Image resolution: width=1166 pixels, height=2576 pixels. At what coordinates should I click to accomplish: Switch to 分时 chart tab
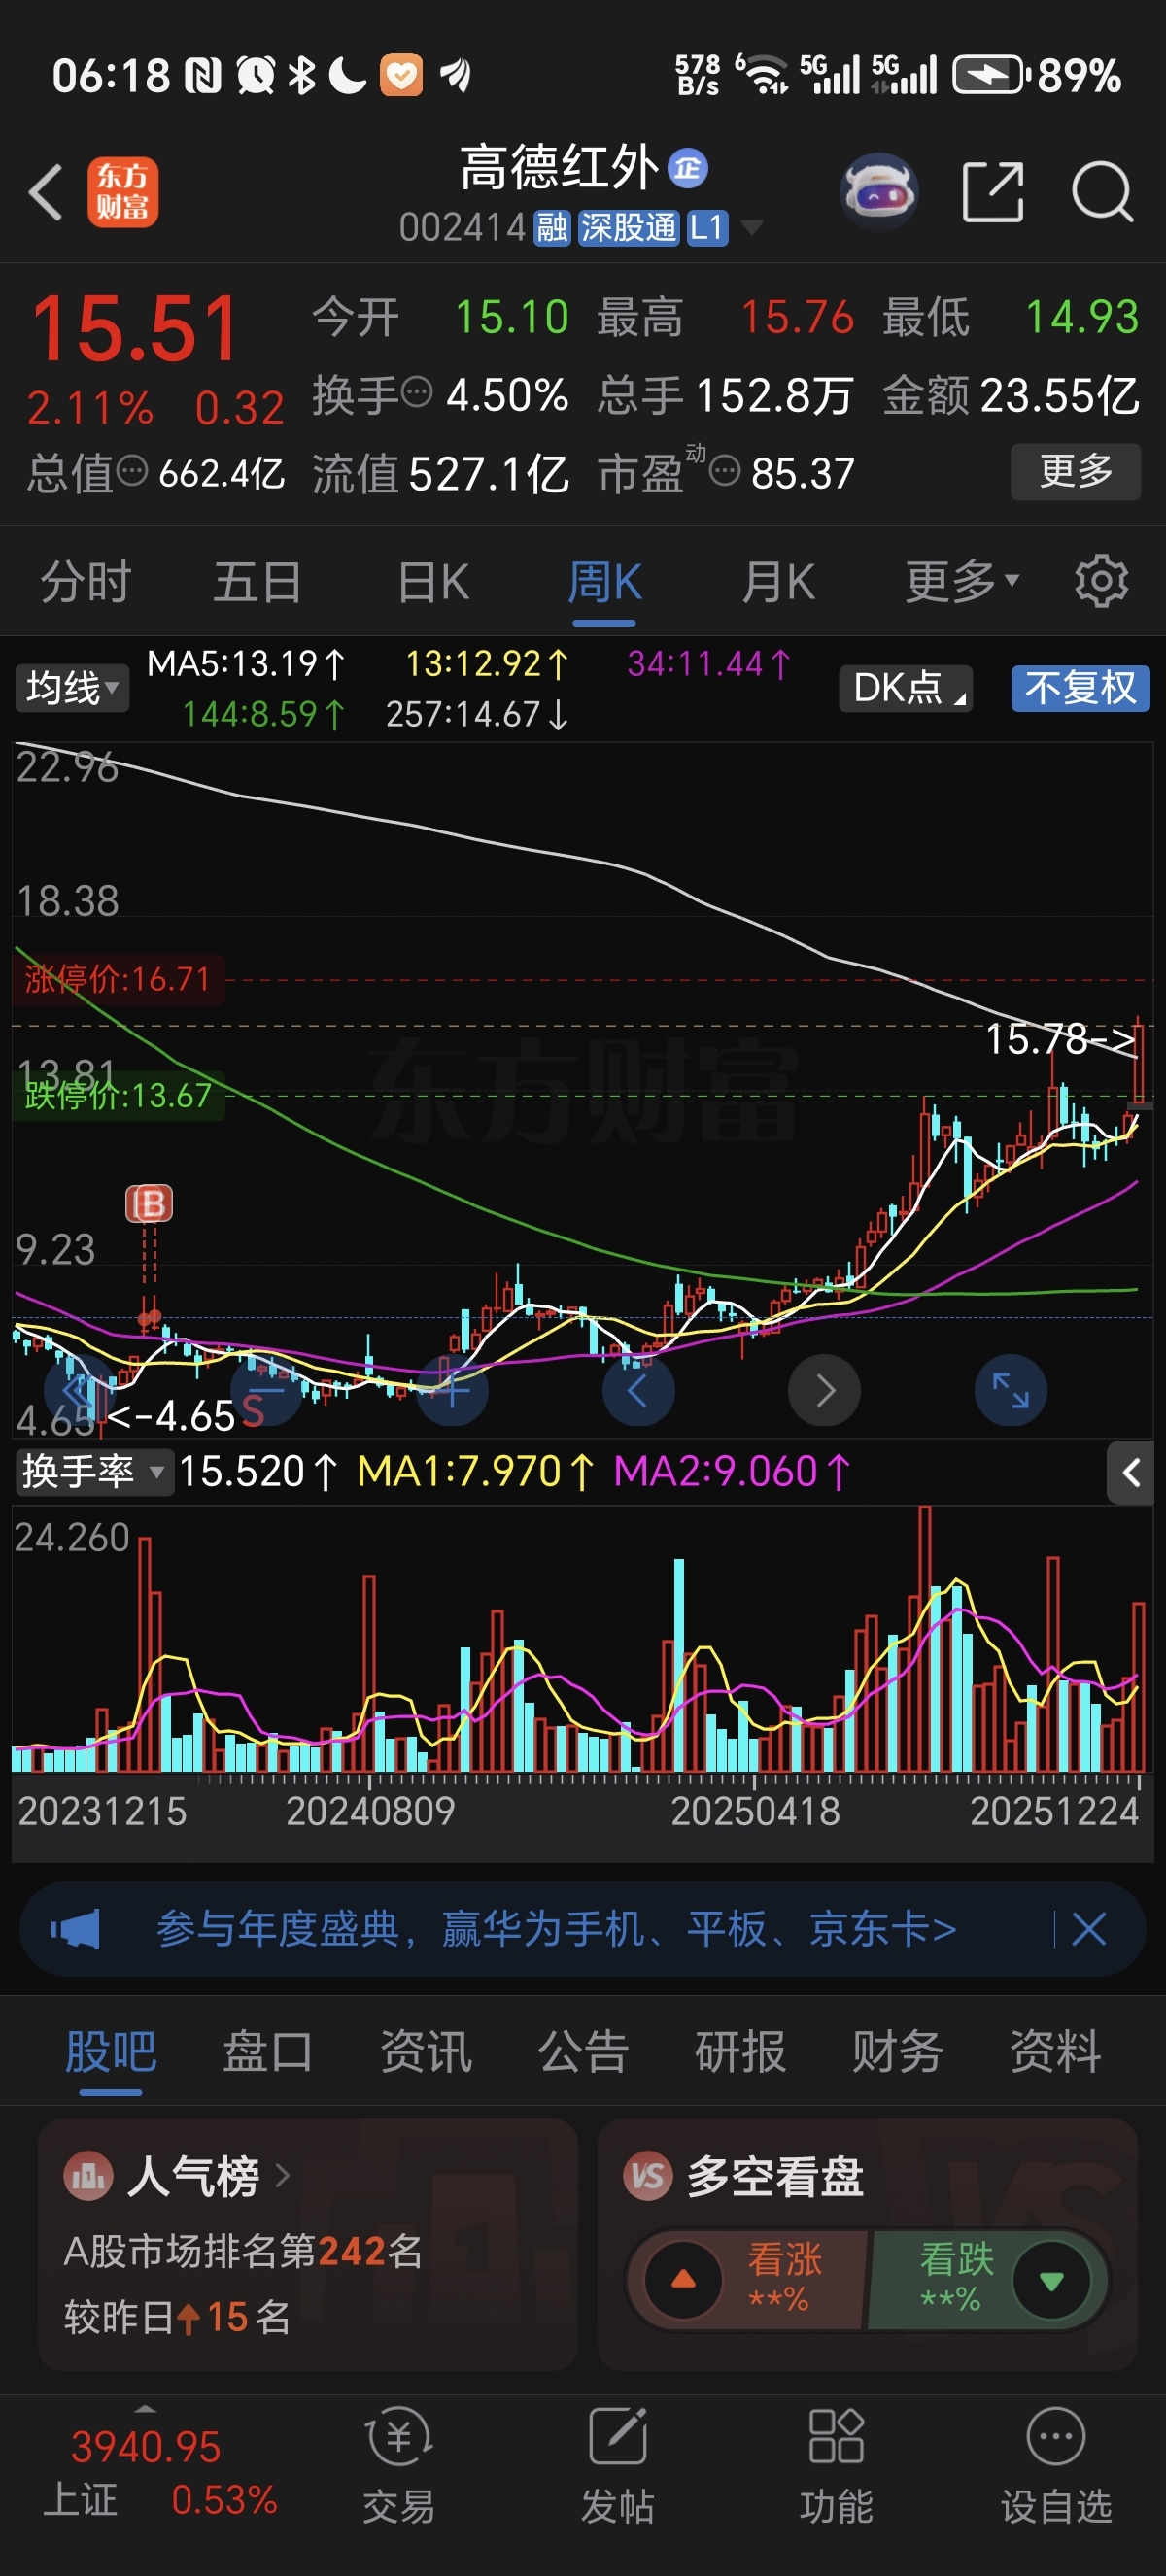(85, 581)
